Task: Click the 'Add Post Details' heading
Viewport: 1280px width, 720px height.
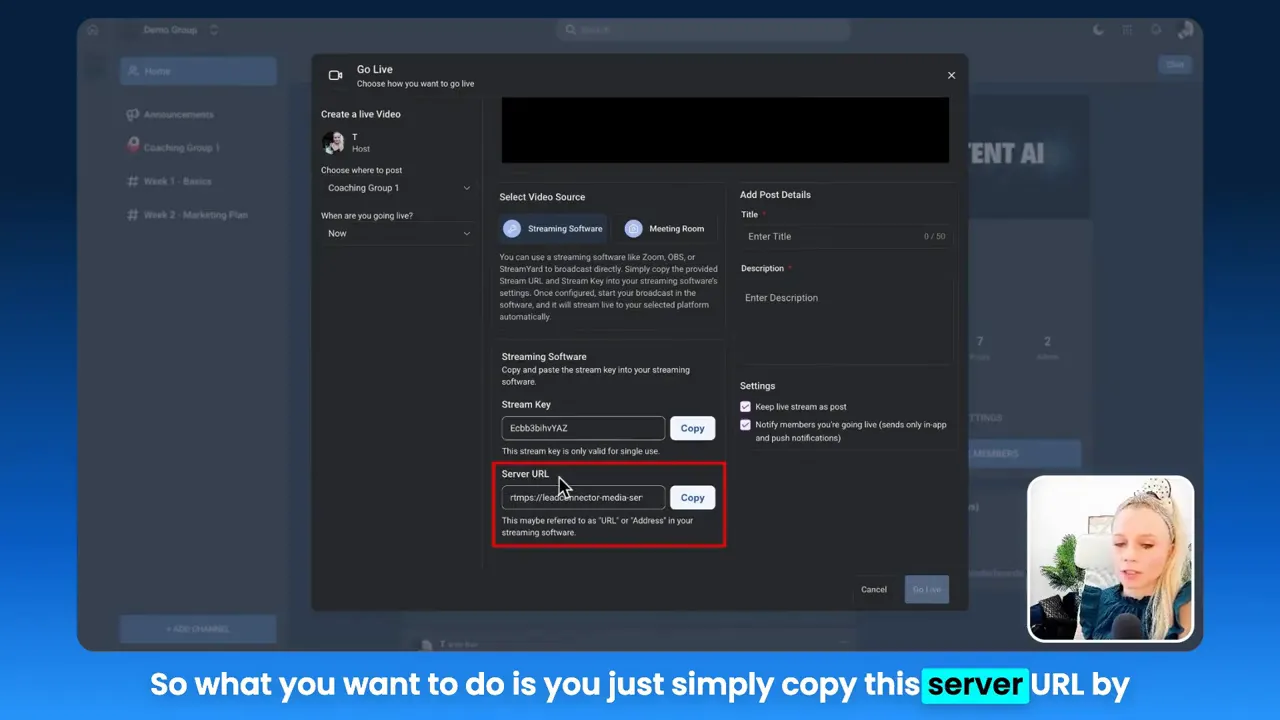Action: pyautogui.click(x=775, y=195)
